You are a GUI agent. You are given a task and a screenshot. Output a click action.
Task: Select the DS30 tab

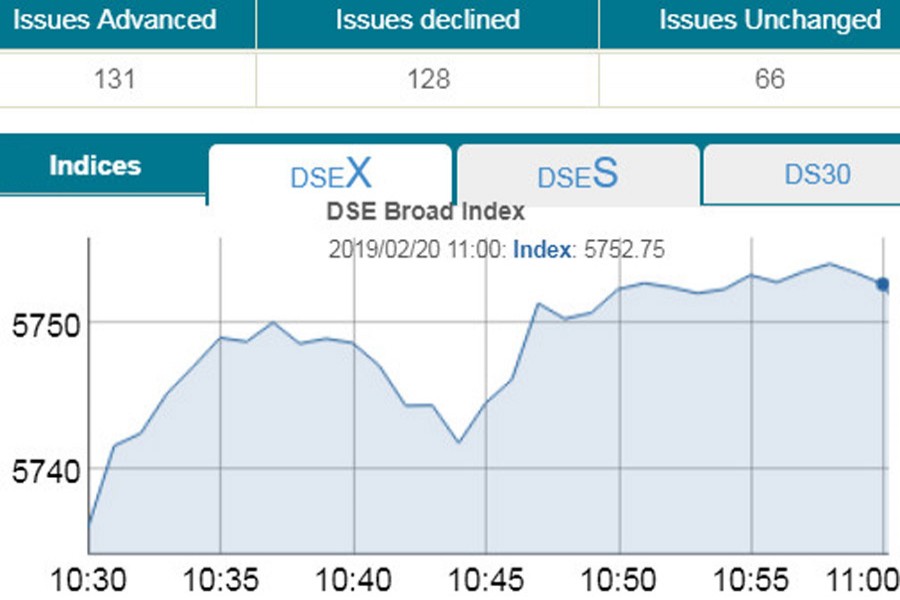817,175
